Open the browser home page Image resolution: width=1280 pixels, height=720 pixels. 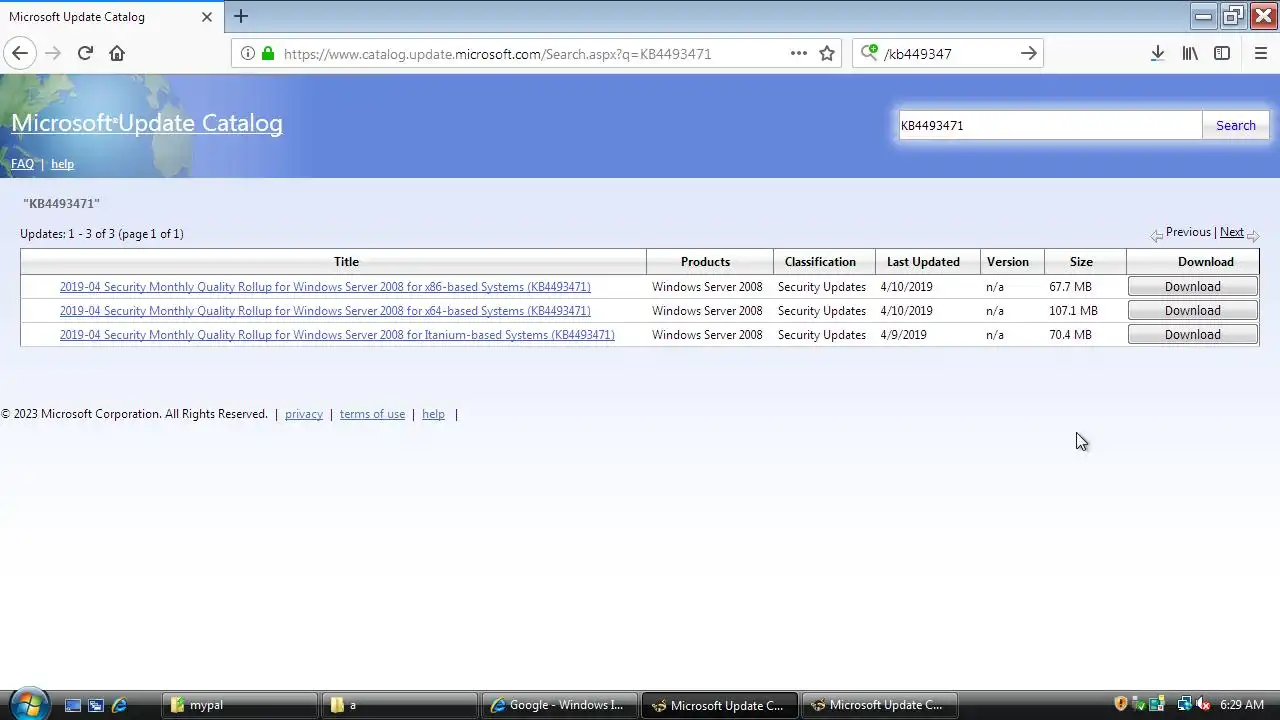[x=117, y=53]
